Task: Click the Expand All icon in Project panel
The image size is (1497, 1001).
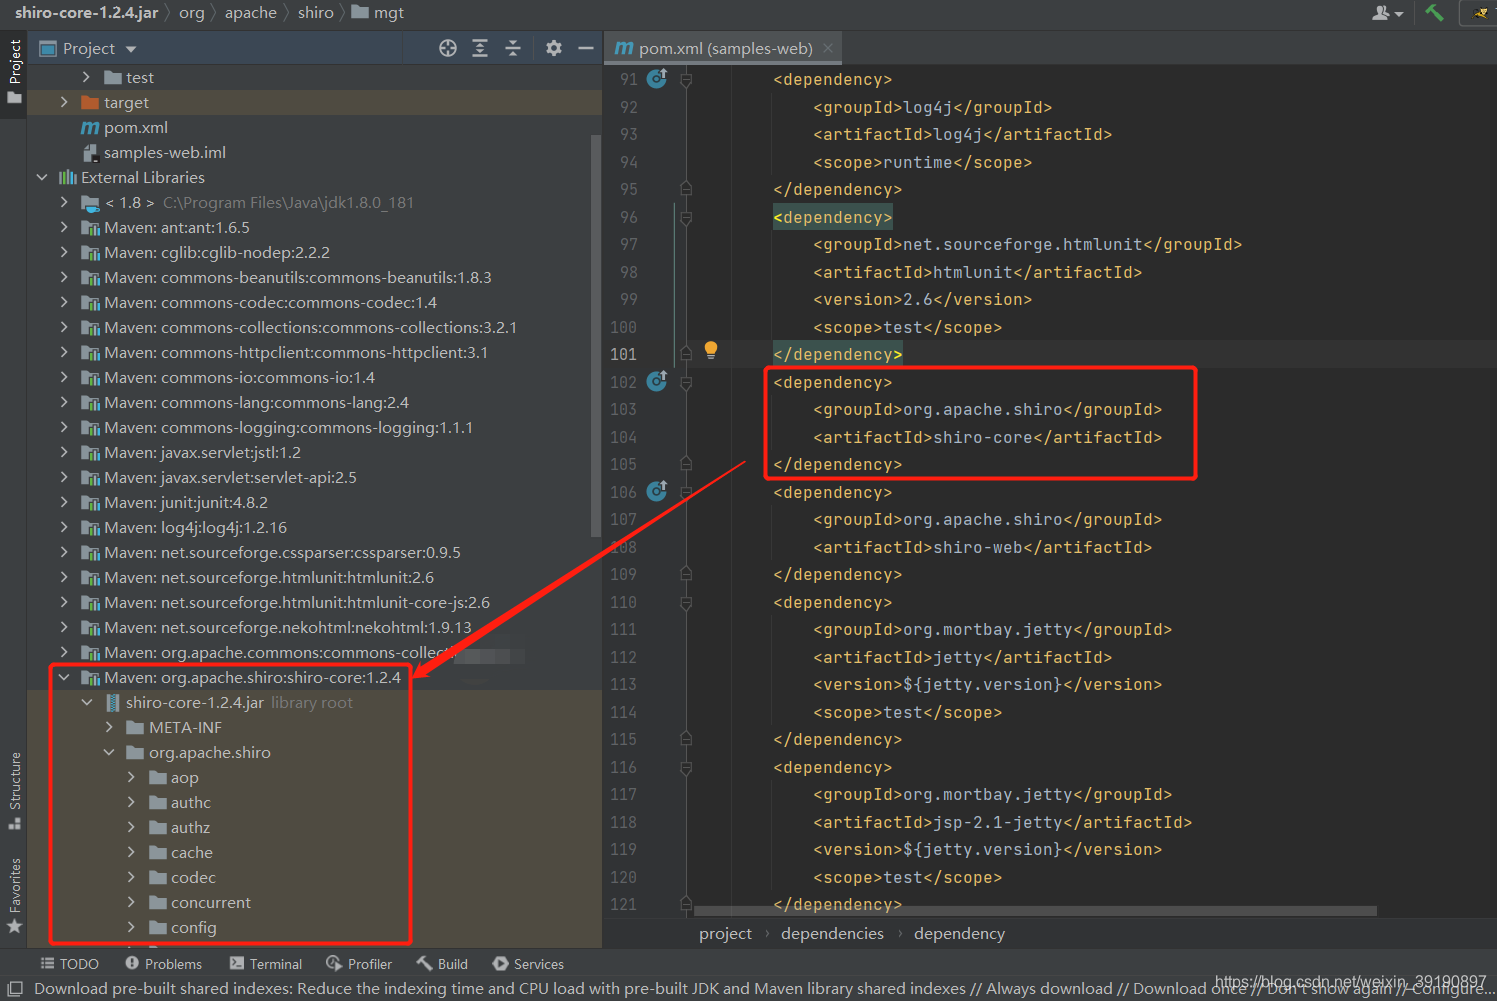Action: point(480,48)
